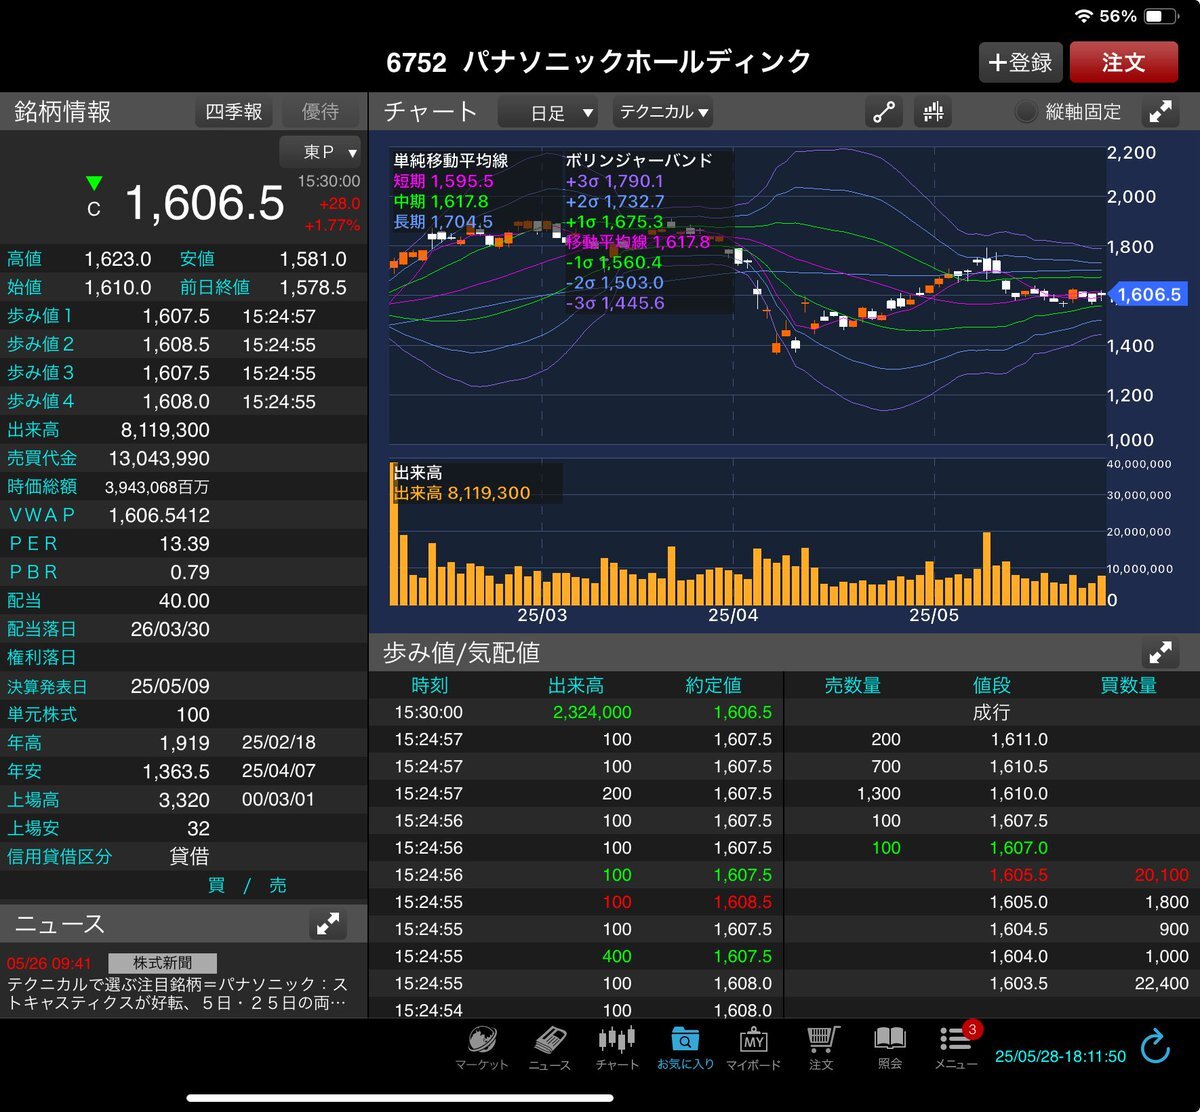Tap the red 注文 button at top

click(1124, 62)
